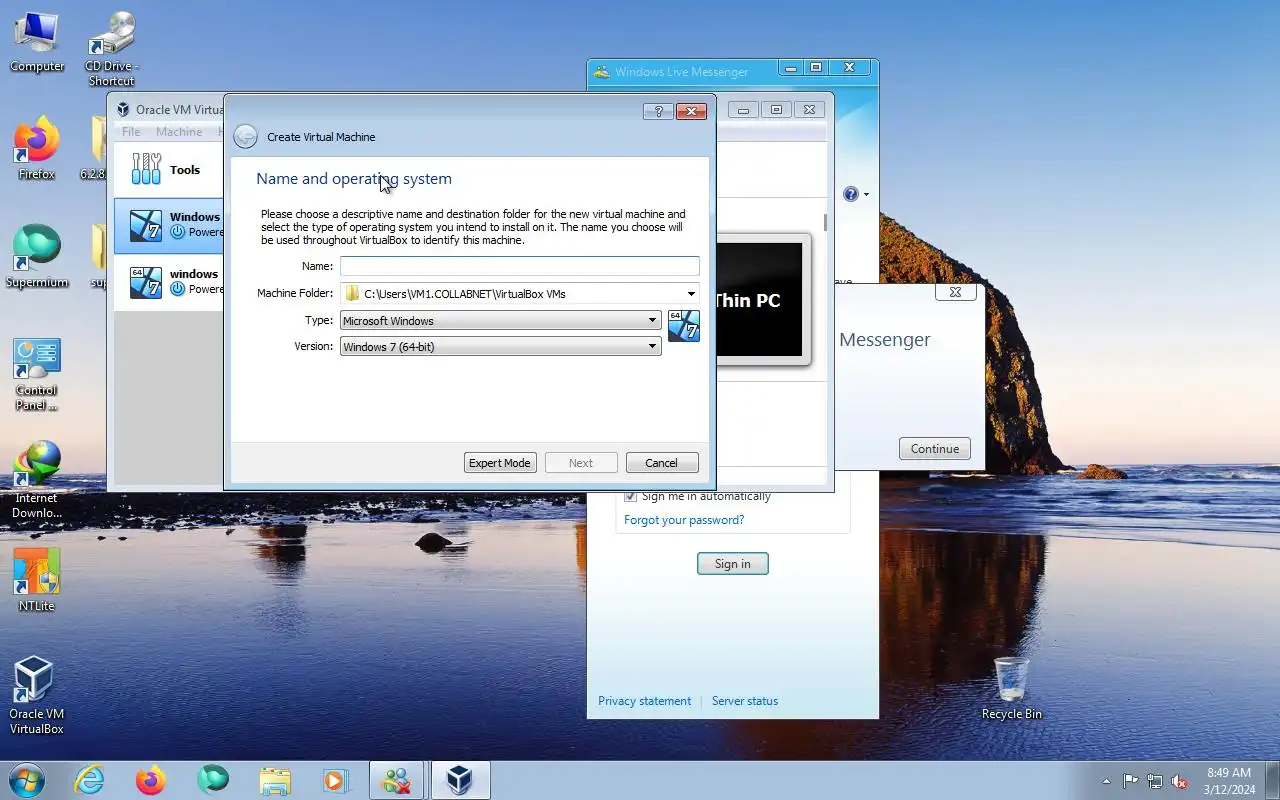Open the Computer desktop icon
The image size is (1280, 800).
tap(37, 42)
